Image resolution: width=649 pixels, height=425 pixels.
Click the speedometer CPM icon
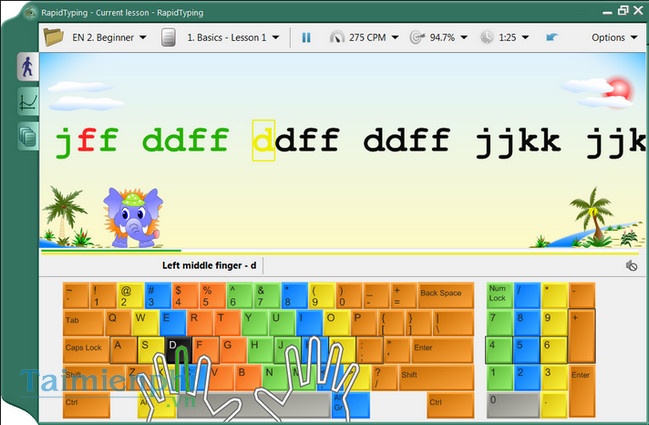[x=337, y=37]
